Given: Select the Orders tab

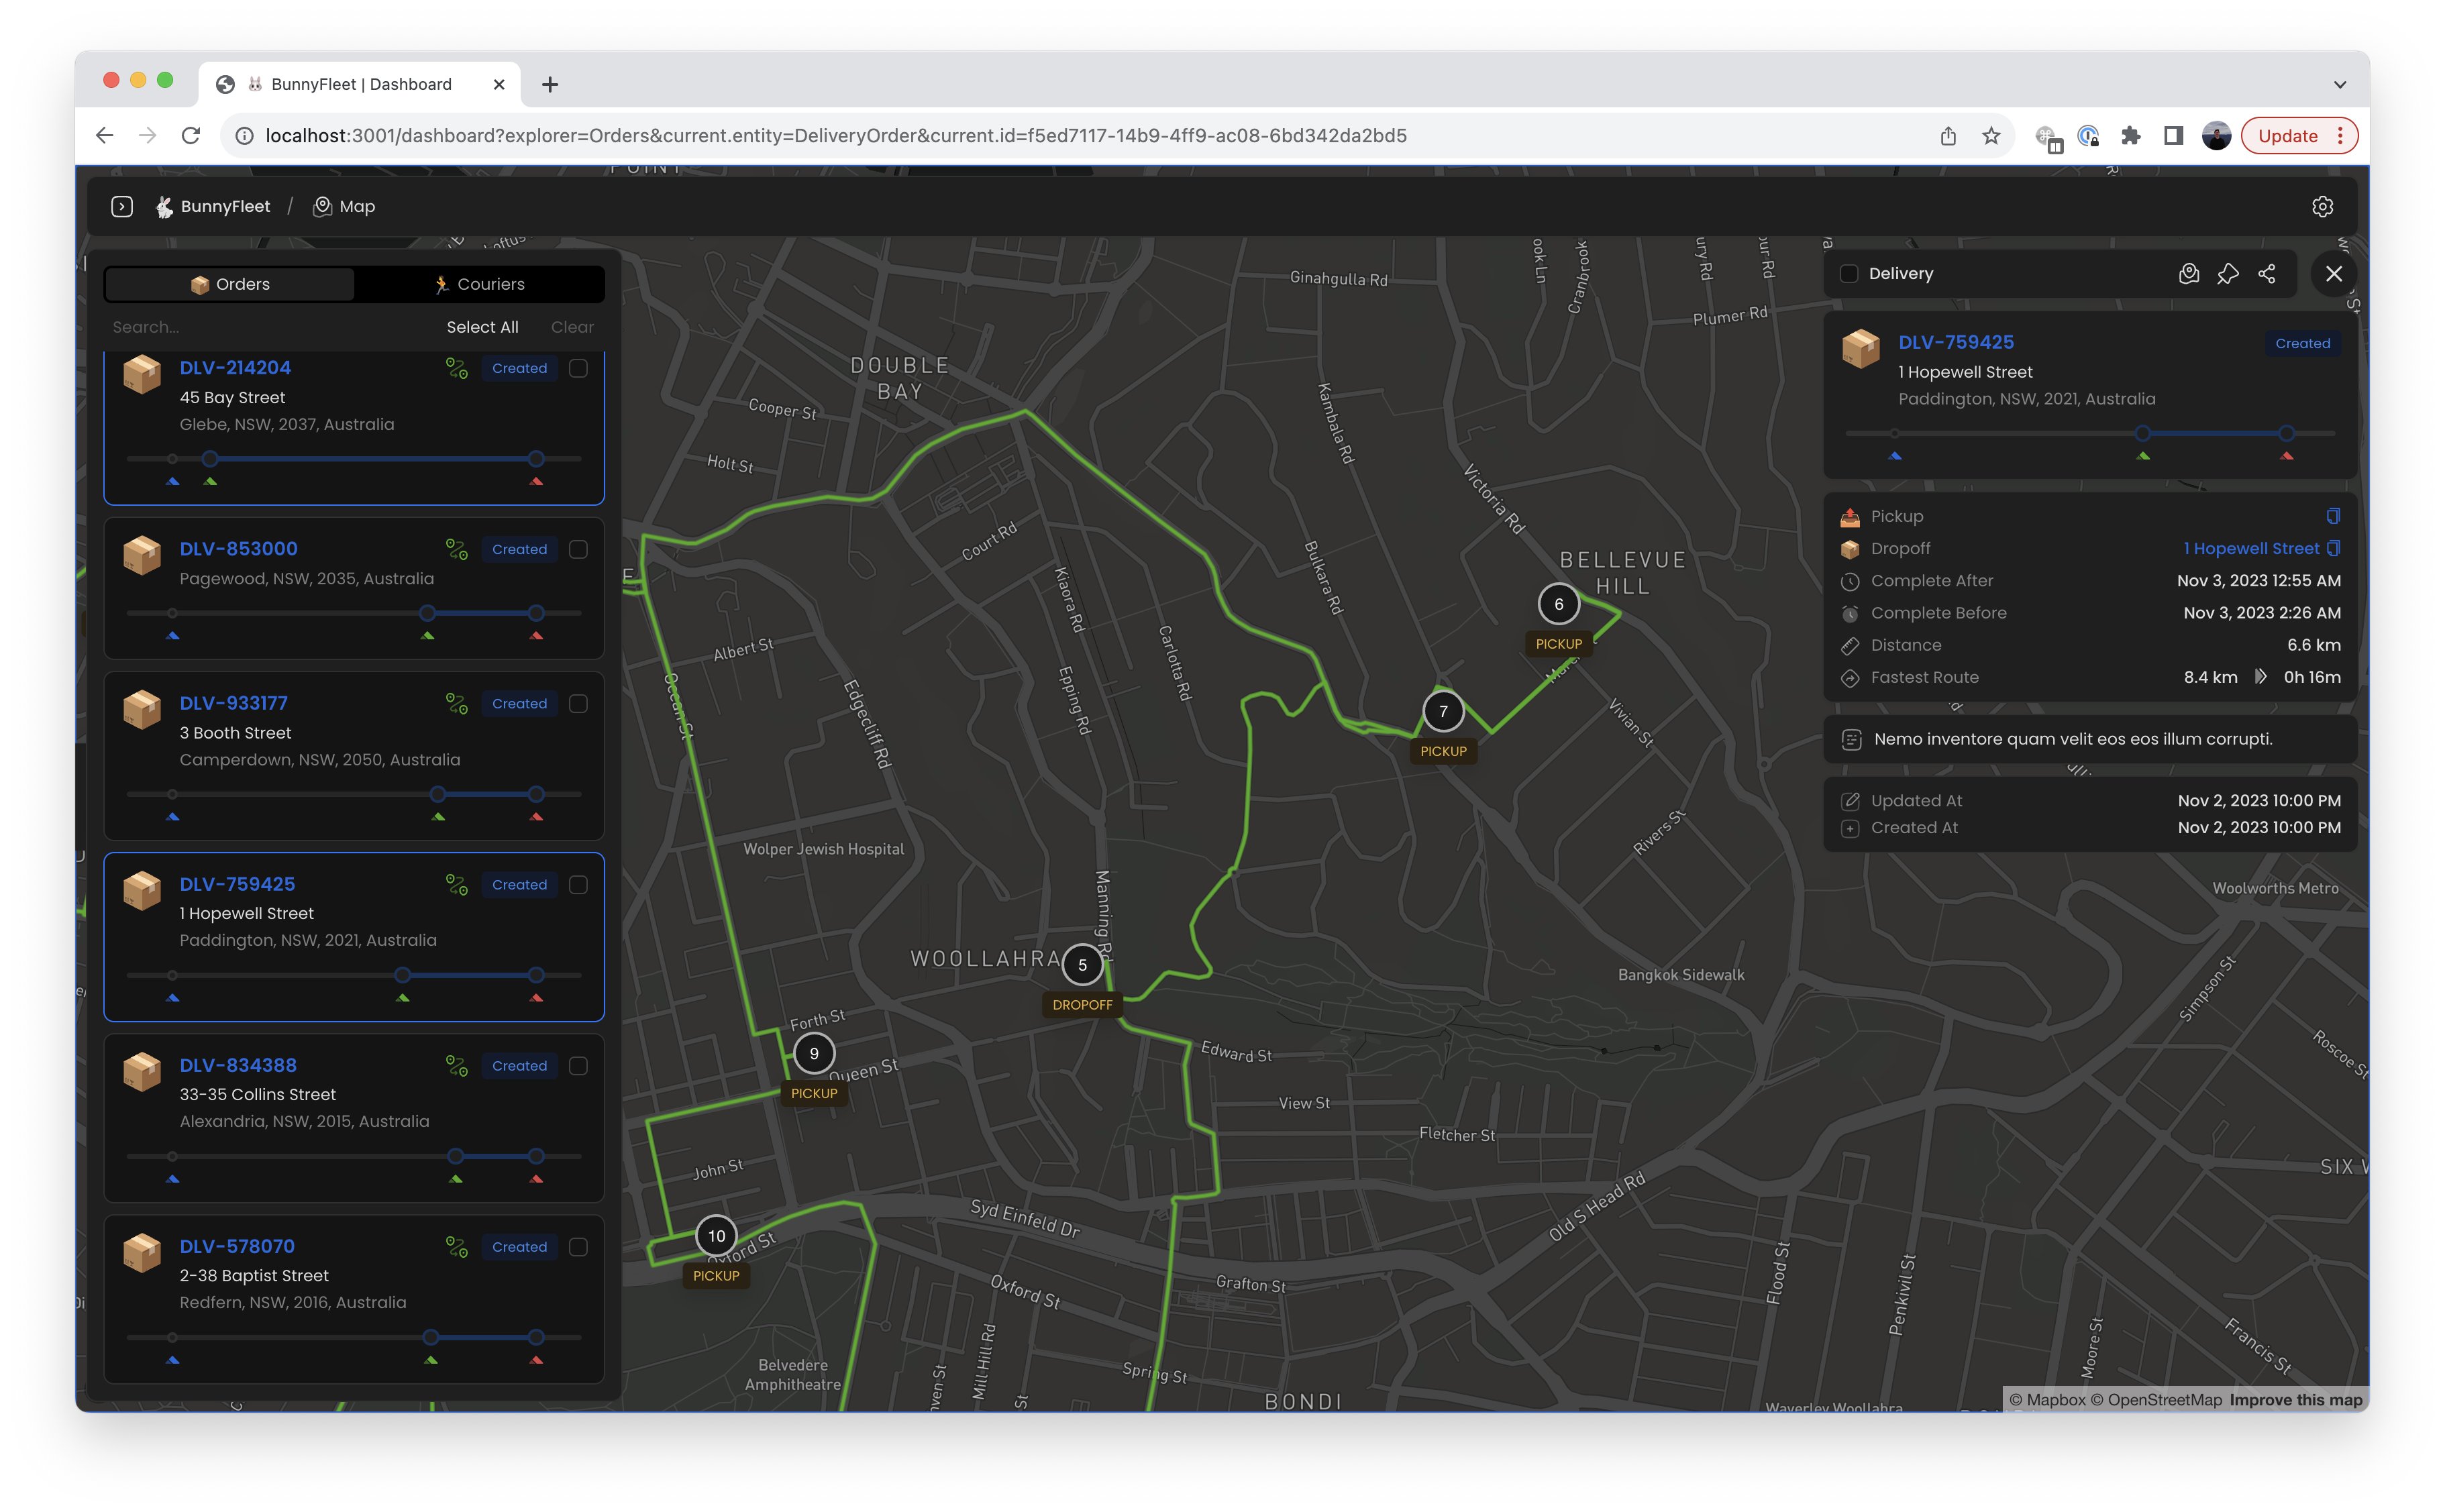Looking at the screenshot, I should (x=230, y=284).
